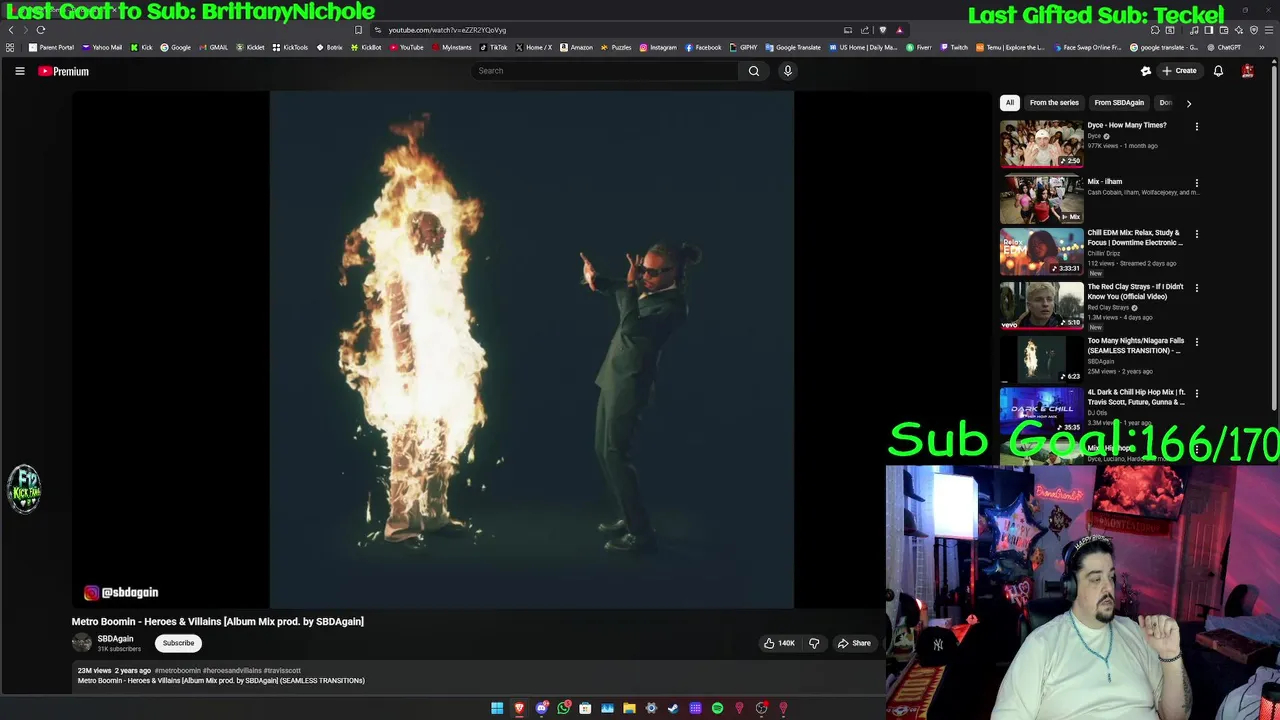Screen dimensions: 1280x720
Task: Open Brave Rewards triangle icon
Action: [x=899, y=30]
